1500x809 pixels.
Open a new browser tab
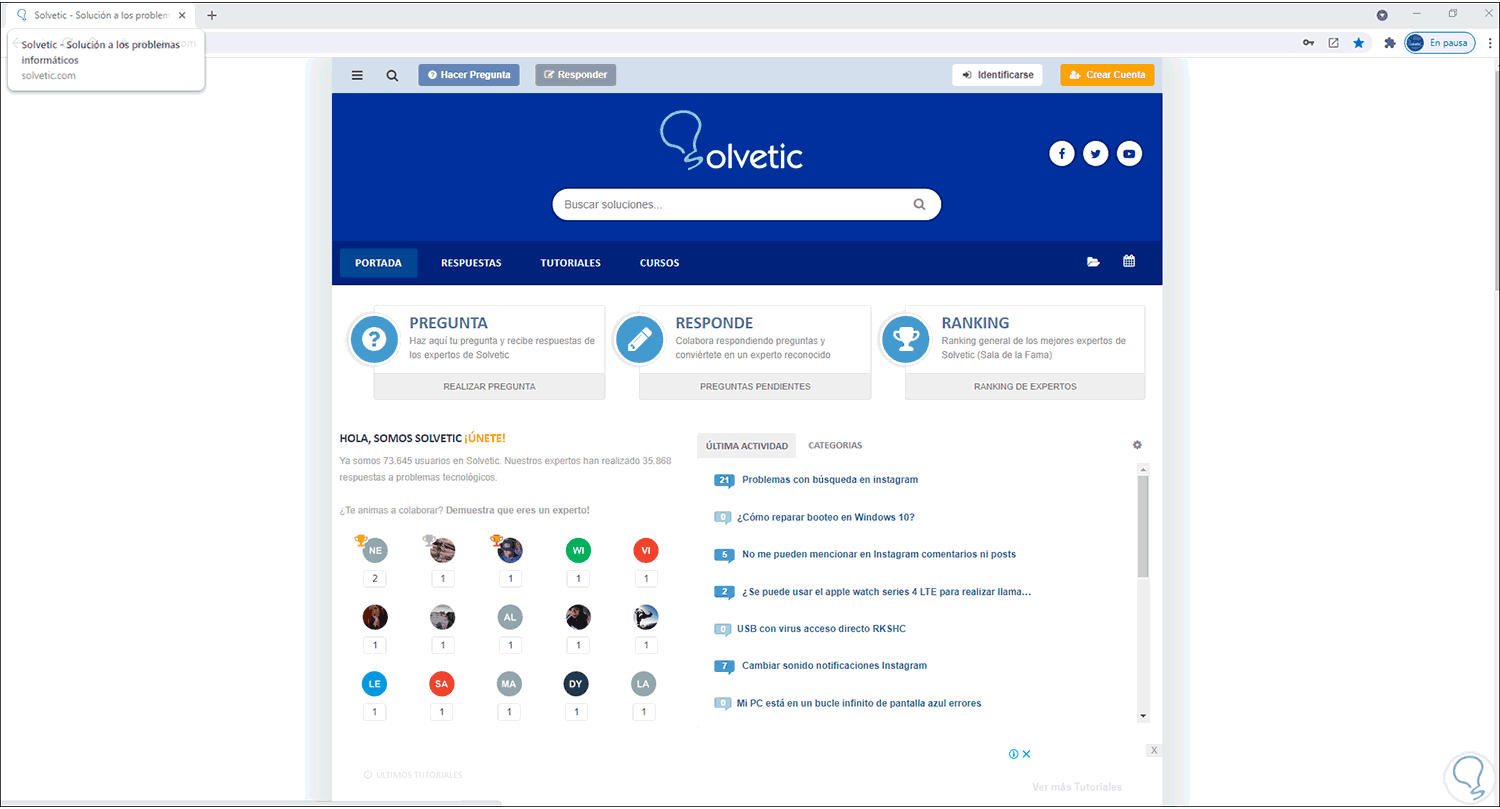(x=212, y=15)
